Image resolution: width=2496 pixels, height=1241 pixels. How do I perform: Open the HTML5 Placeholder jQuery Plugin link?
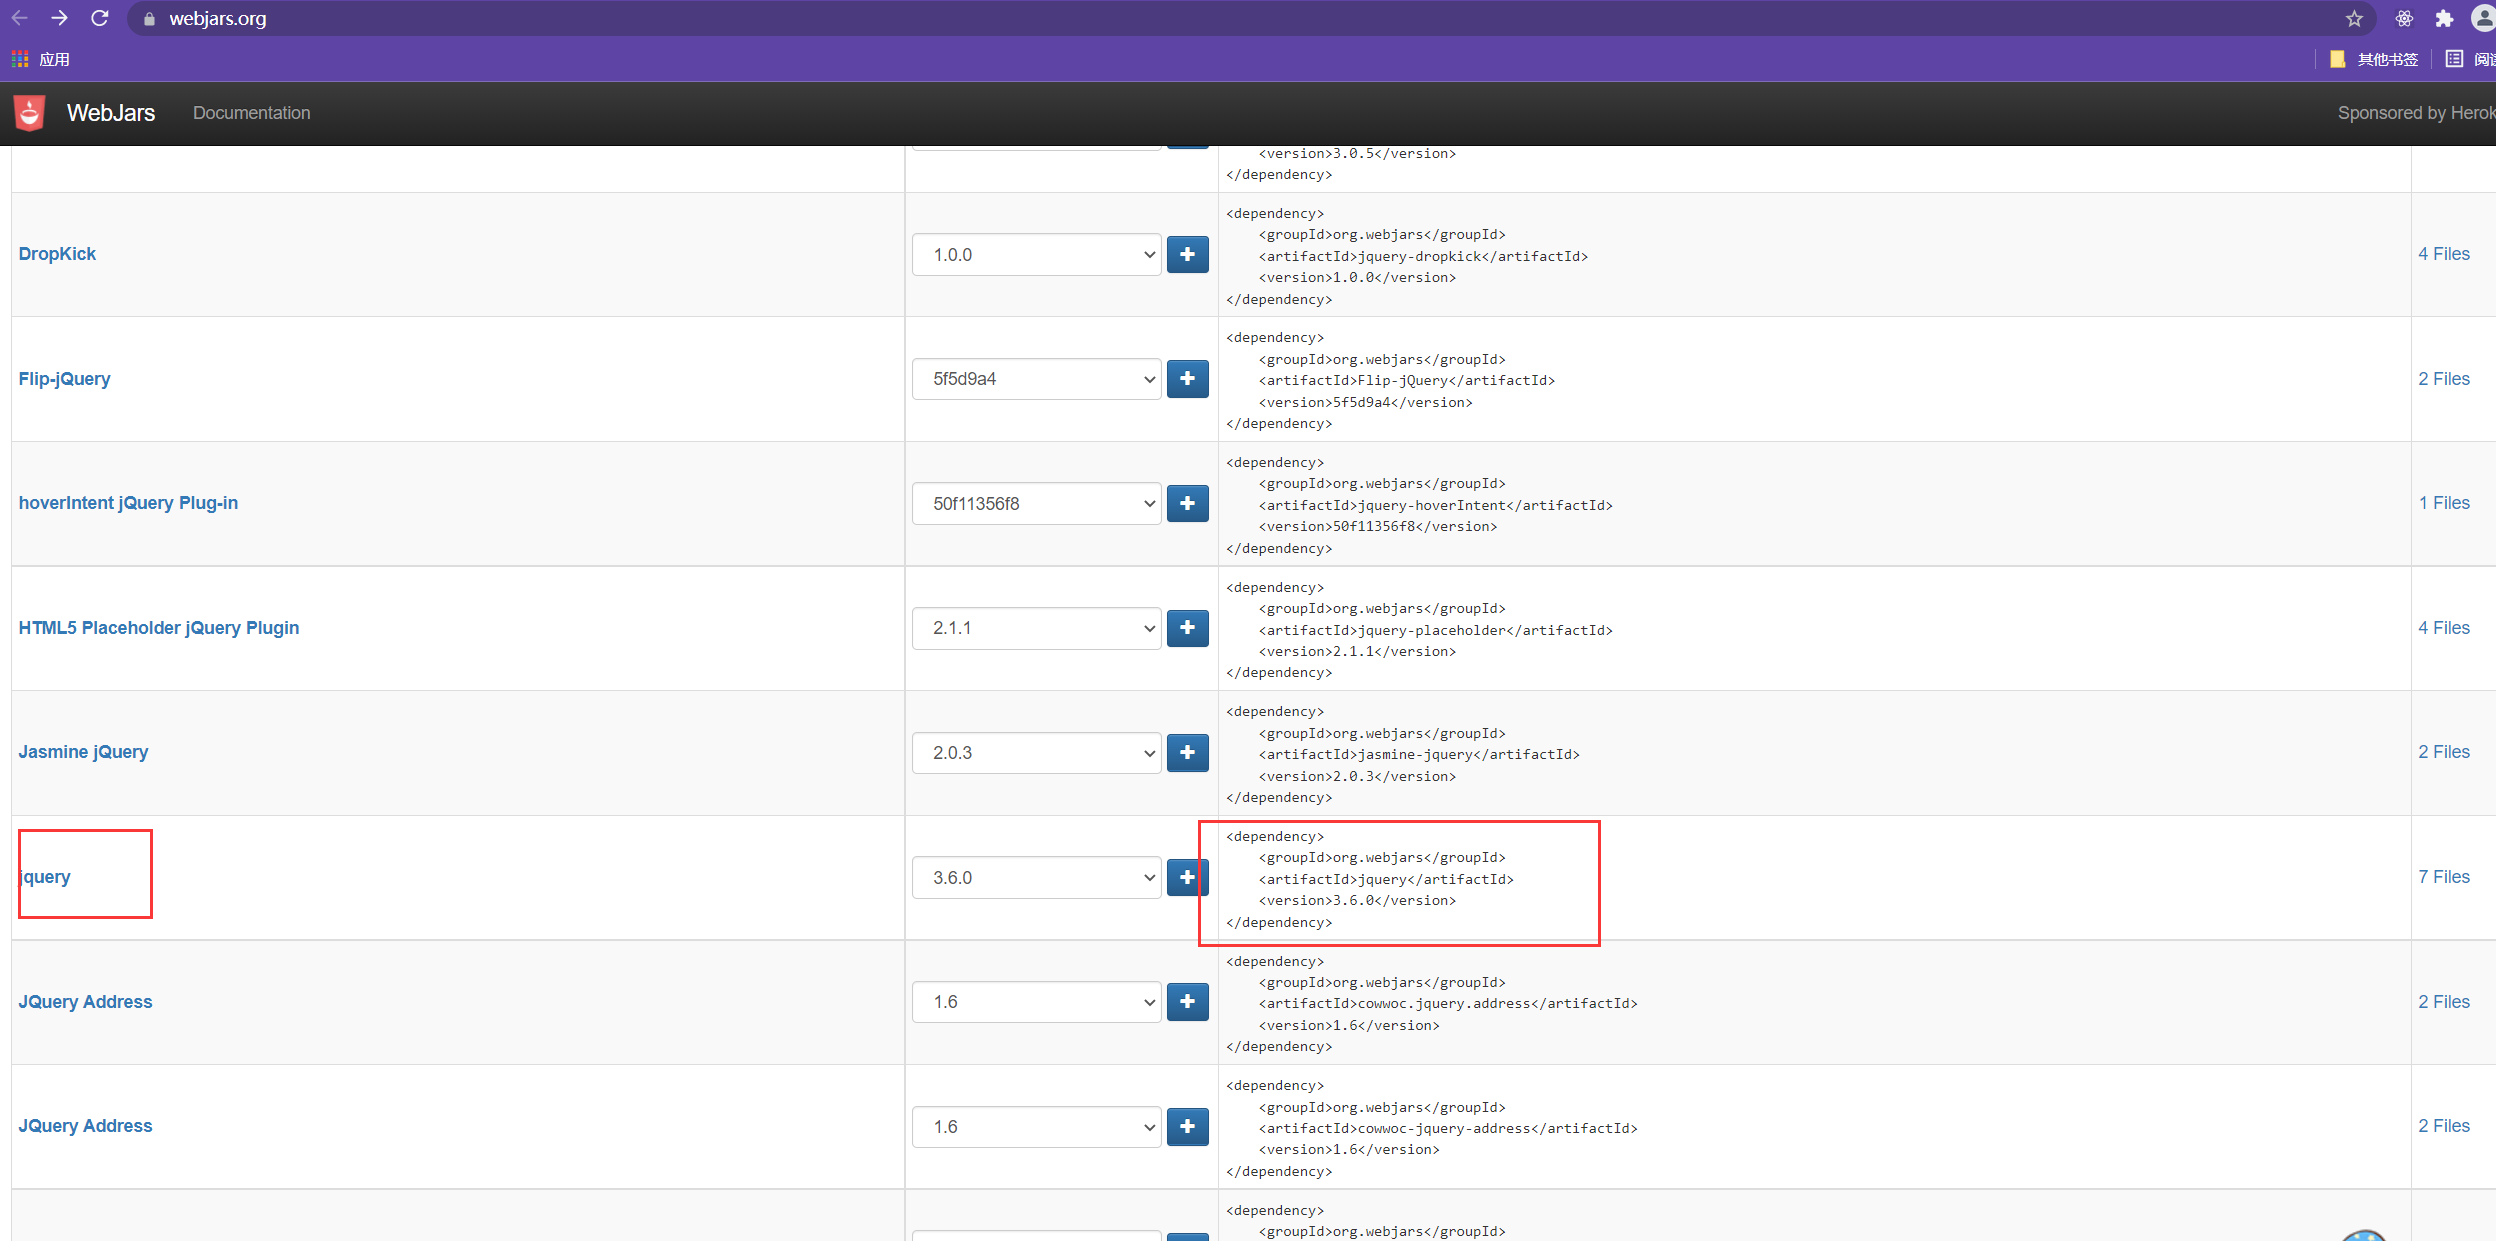pyautogui.click(x=158, y=628)
